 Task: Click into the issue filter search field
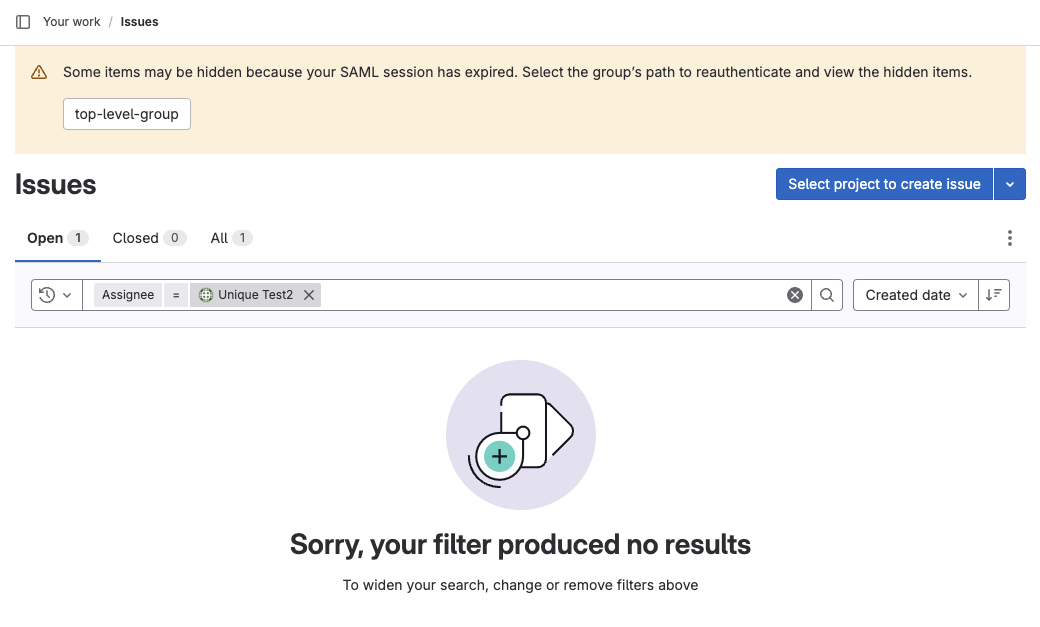[550, 294]
